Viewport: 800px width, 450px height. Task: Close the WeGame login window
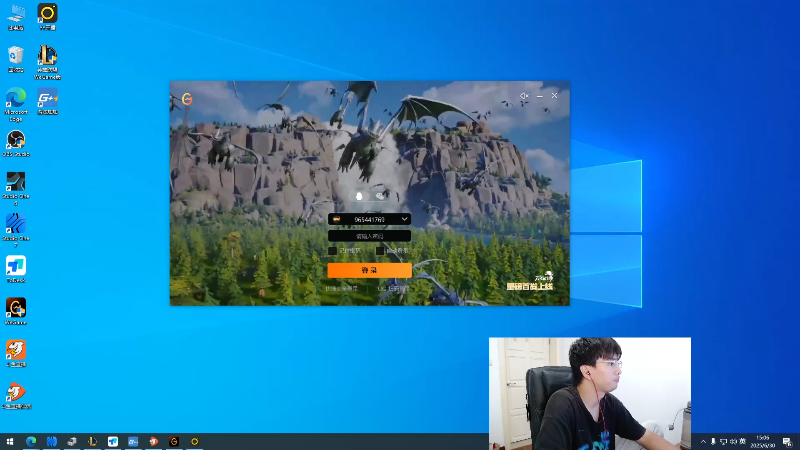pos(555,96)
